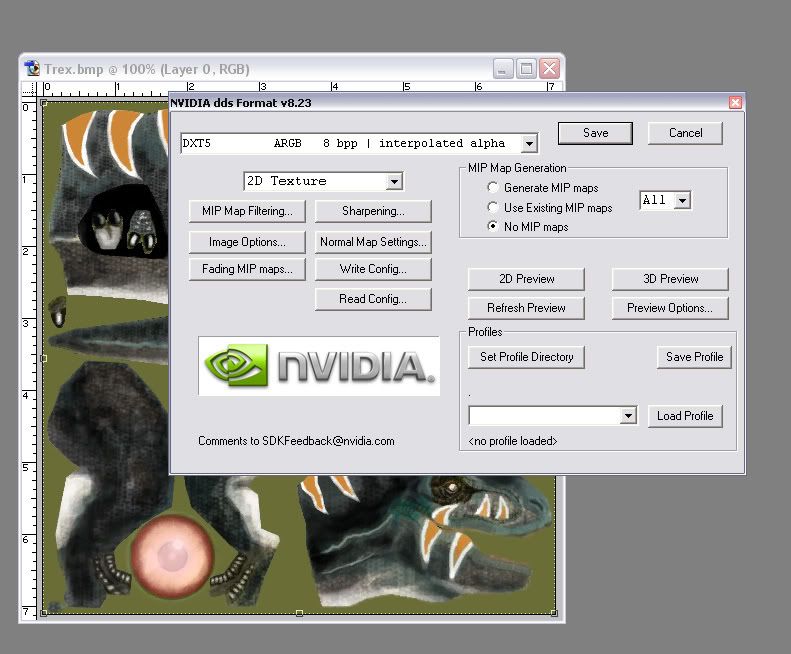Viewport: 791px width, 654px height.
Task: Open the 3D Preview
Action: pos(670,279)
